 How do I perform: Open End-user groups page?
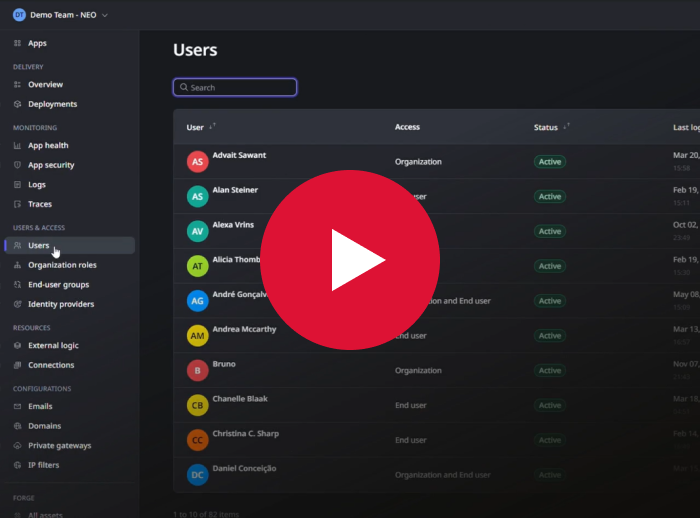point(58,284)
